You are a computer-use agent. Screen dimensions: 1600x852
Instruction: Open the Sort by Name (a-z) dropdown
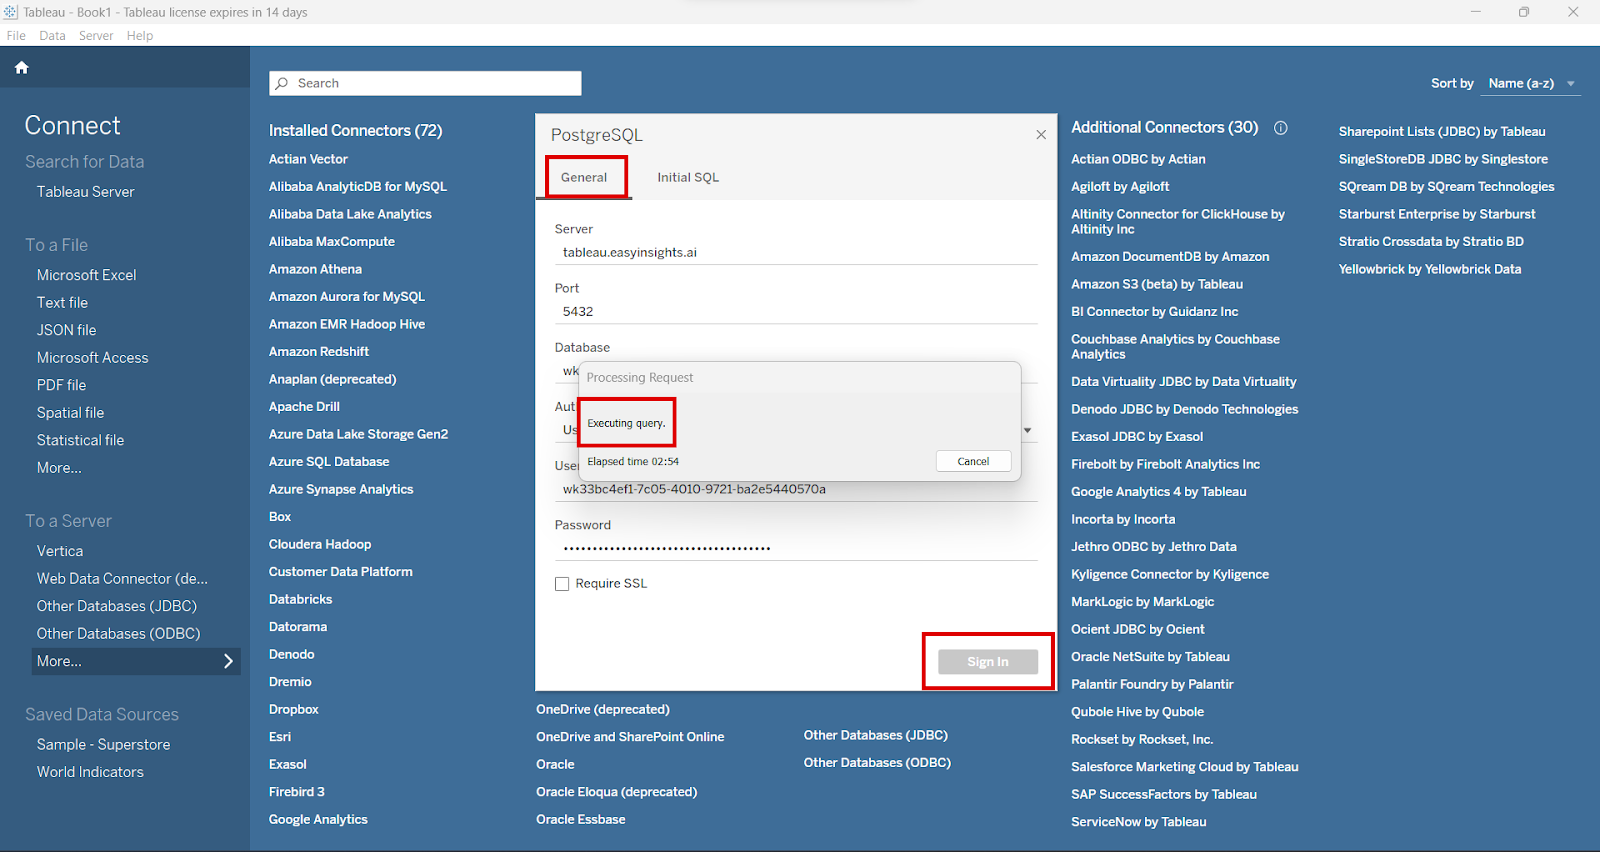pyautogui.click(x=1530, y=84)
